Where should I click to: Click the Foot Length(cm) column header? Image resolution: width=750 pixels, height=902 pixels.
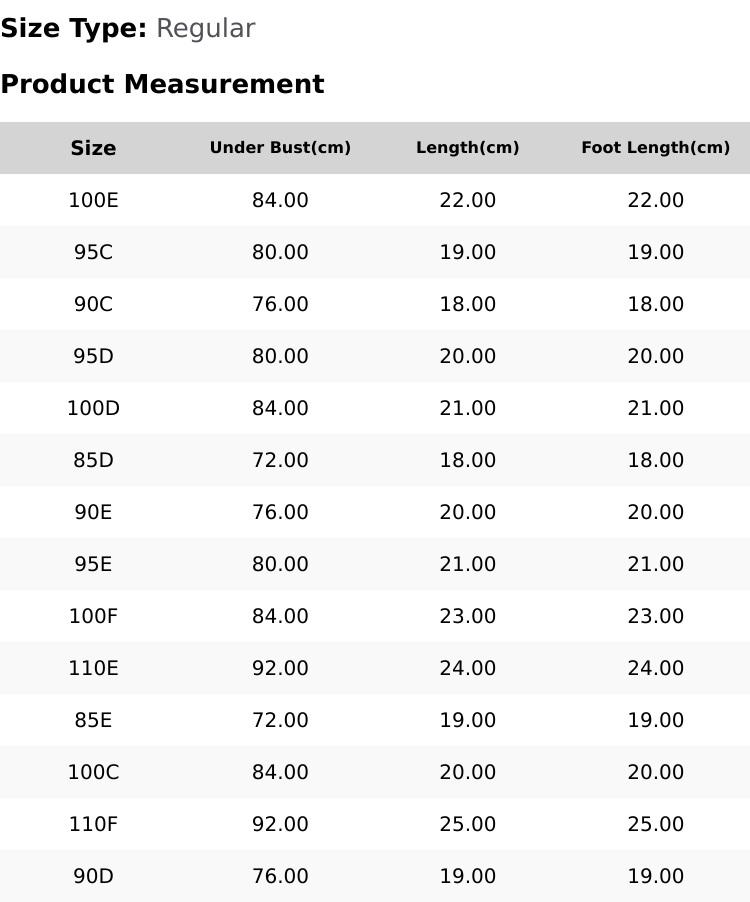pyautogui.click(x=655, y=148)
